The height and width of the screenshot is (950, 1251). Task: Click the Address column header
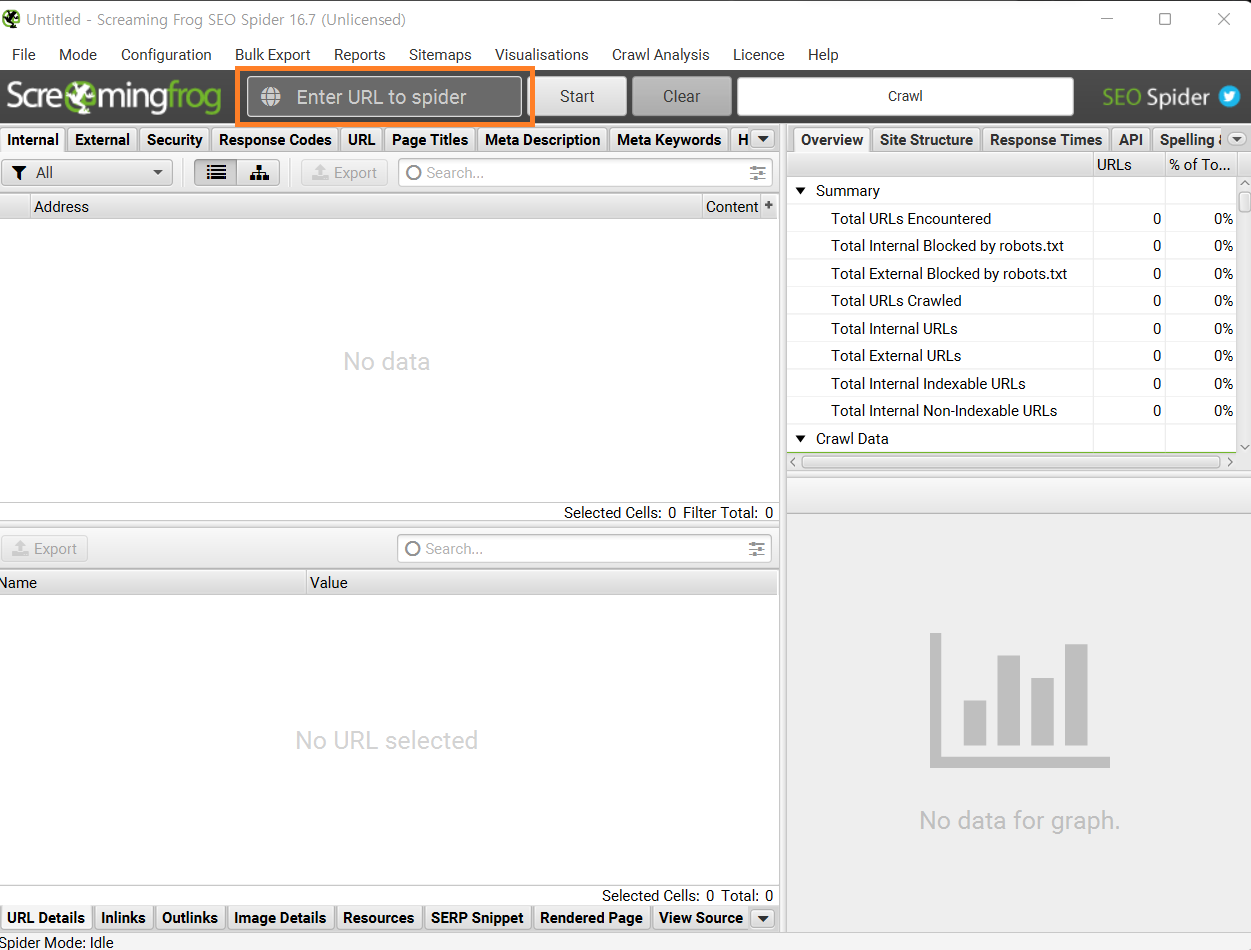365,207
